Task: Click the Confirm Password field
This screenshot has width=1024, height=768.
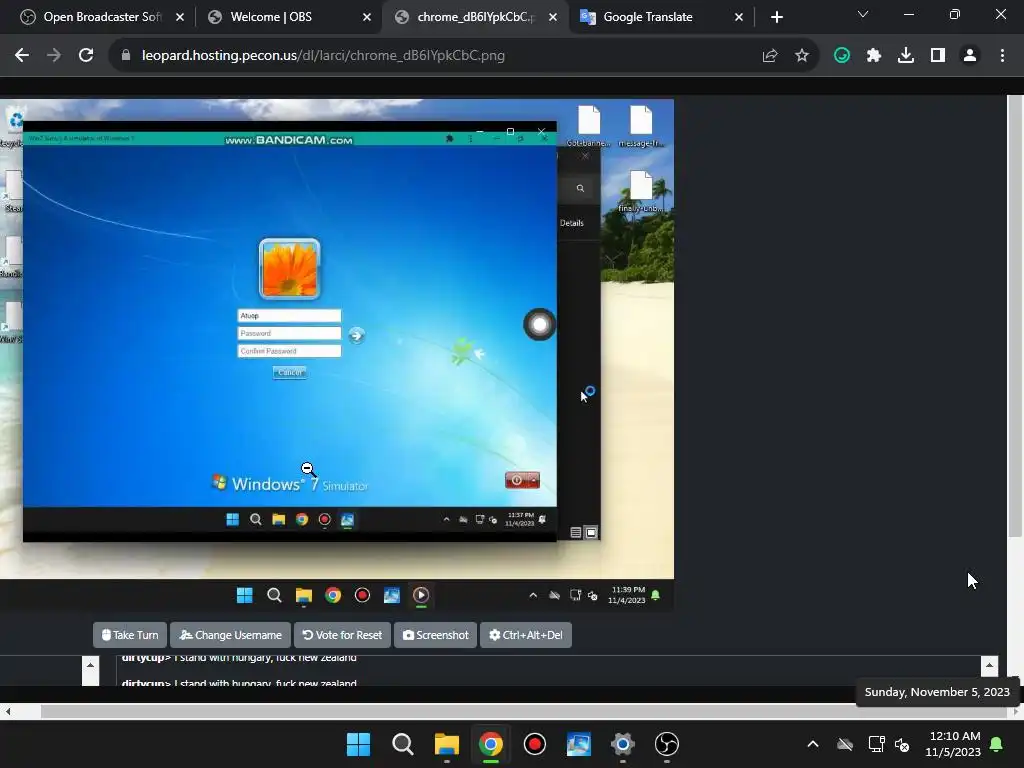Action: [289, 351]
